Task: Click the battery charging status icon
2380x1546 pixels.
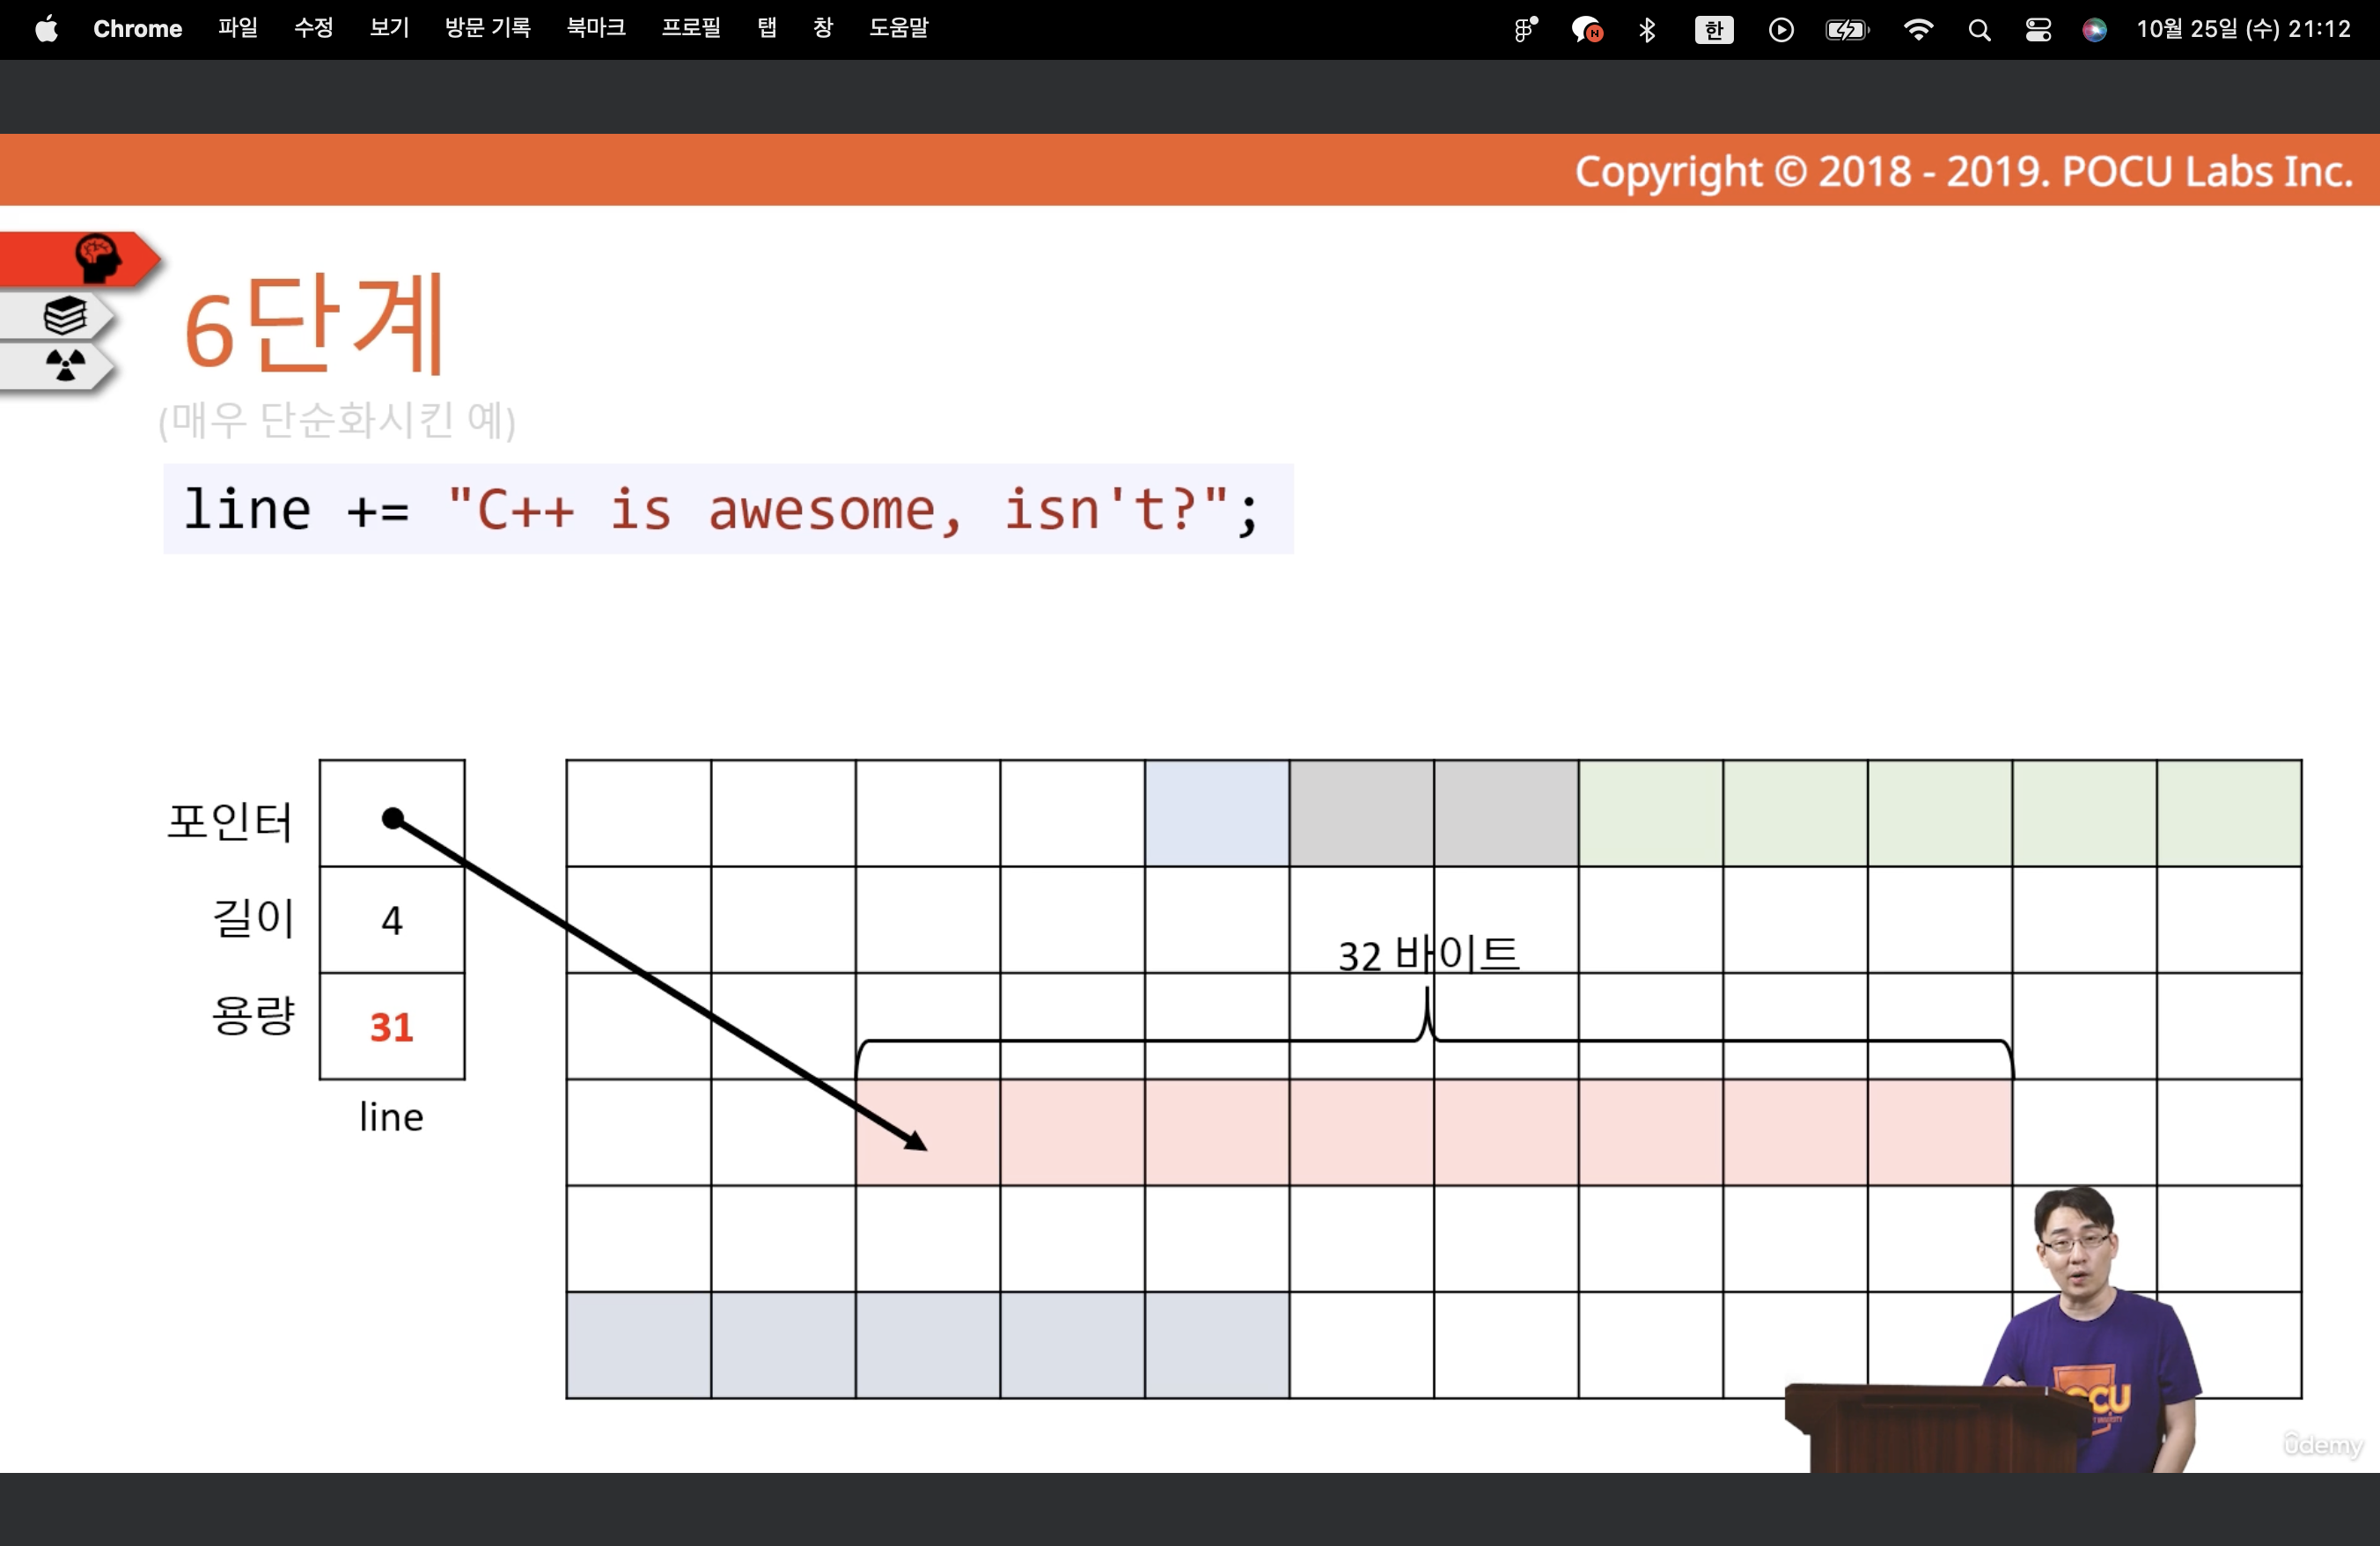Action: coord(1846,30)
